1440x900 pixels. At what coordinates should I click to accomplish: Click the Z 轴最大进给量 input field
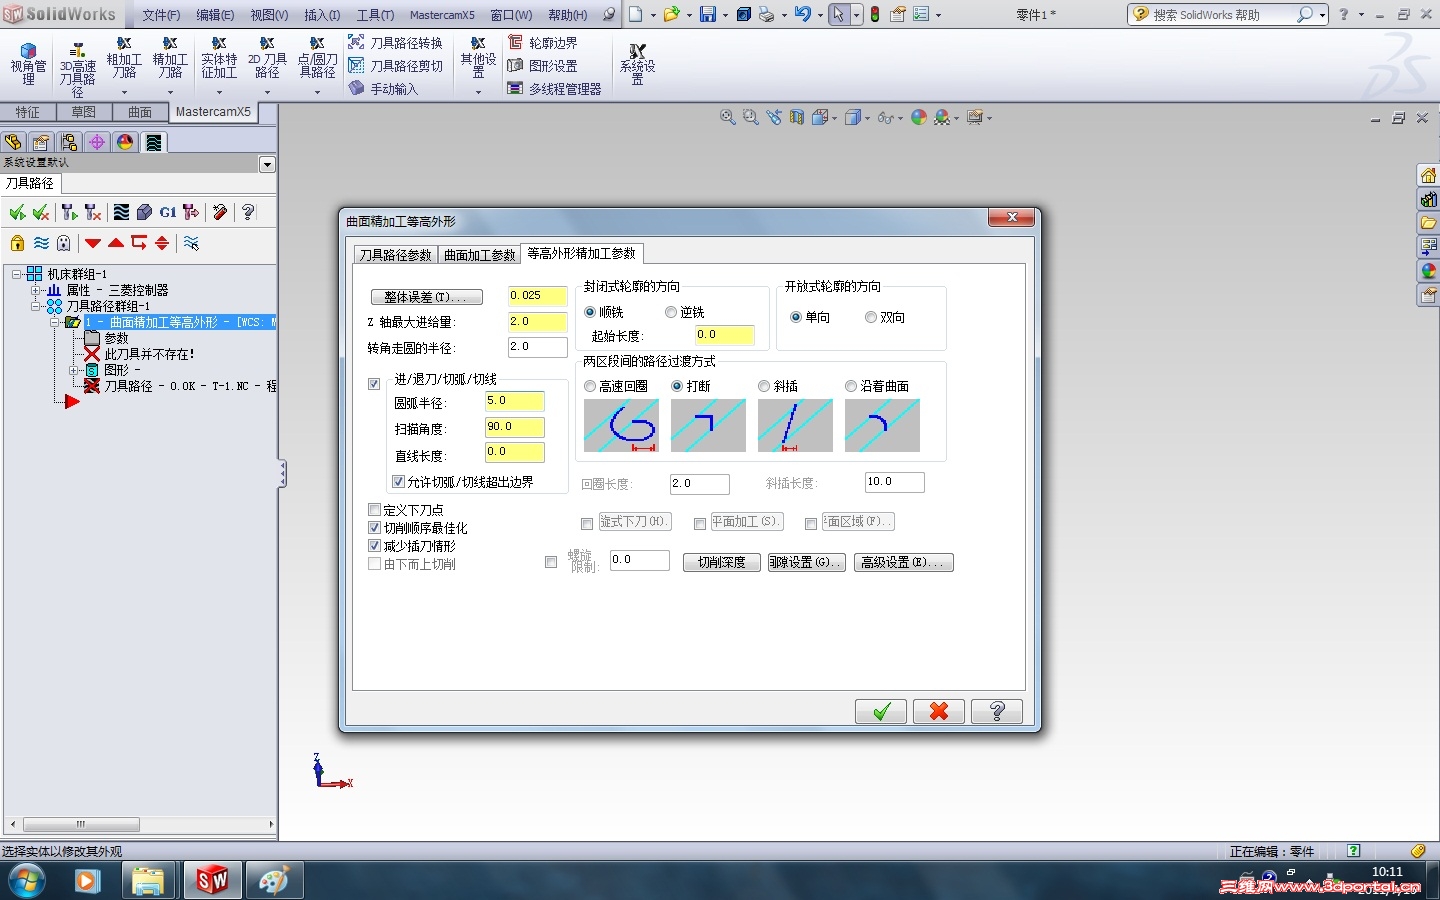click(538, 322)
